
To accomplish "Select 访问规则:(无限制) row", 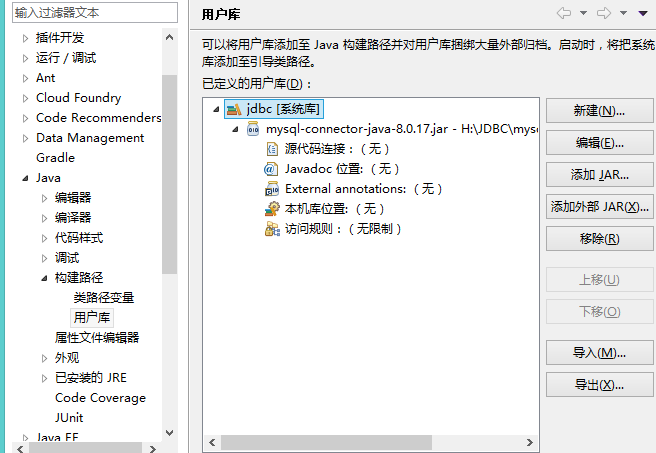I will click(x=343, y=229).
